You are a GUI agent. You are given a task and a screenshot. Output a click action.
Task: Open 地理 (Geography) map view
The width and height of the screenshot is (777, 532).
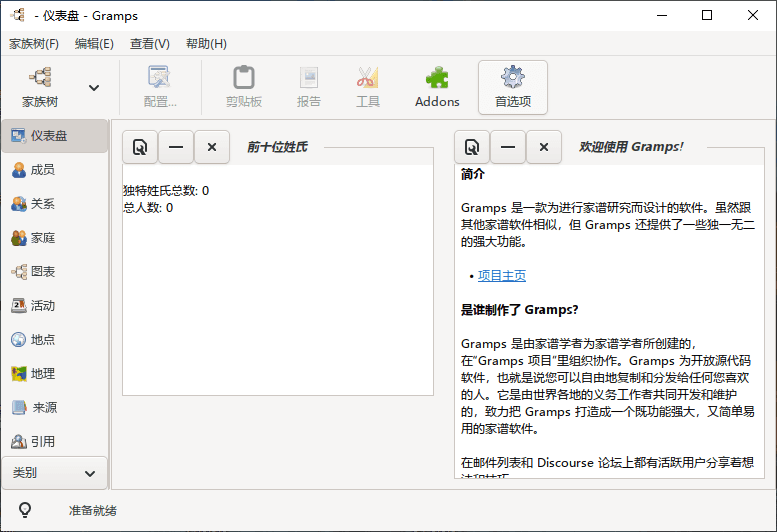click(42, 374)
